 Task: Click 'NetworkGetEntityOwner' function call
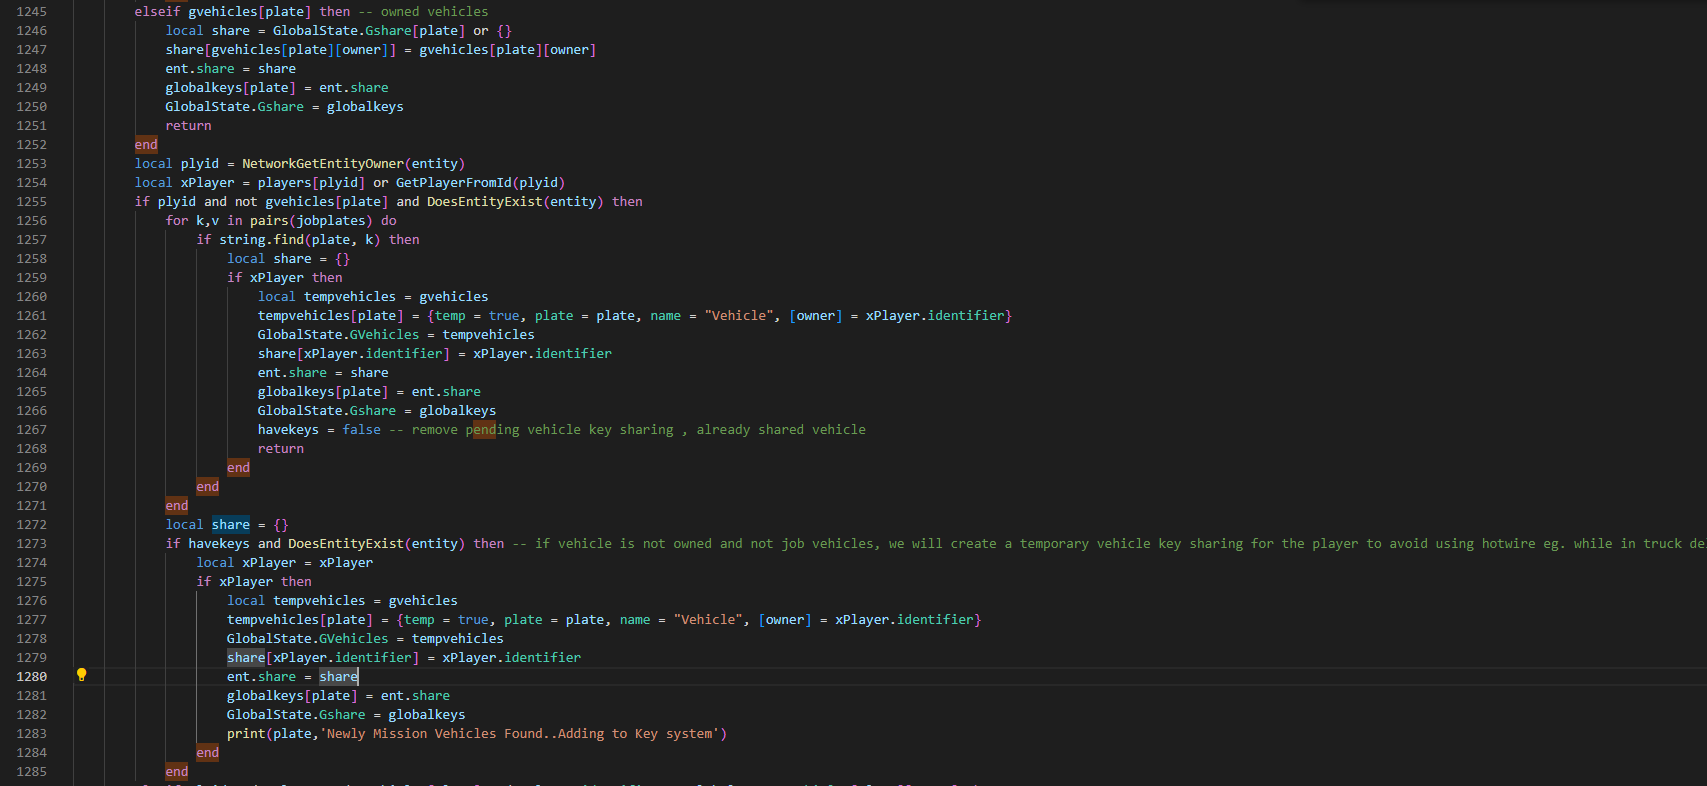point(323,164)
